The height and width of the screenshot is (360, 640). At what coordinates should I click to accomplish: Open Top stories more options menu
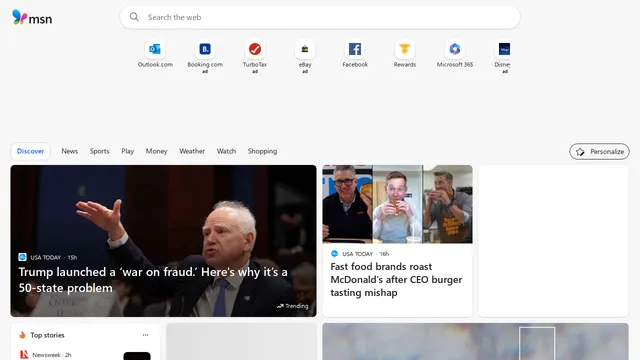(145, 335)
